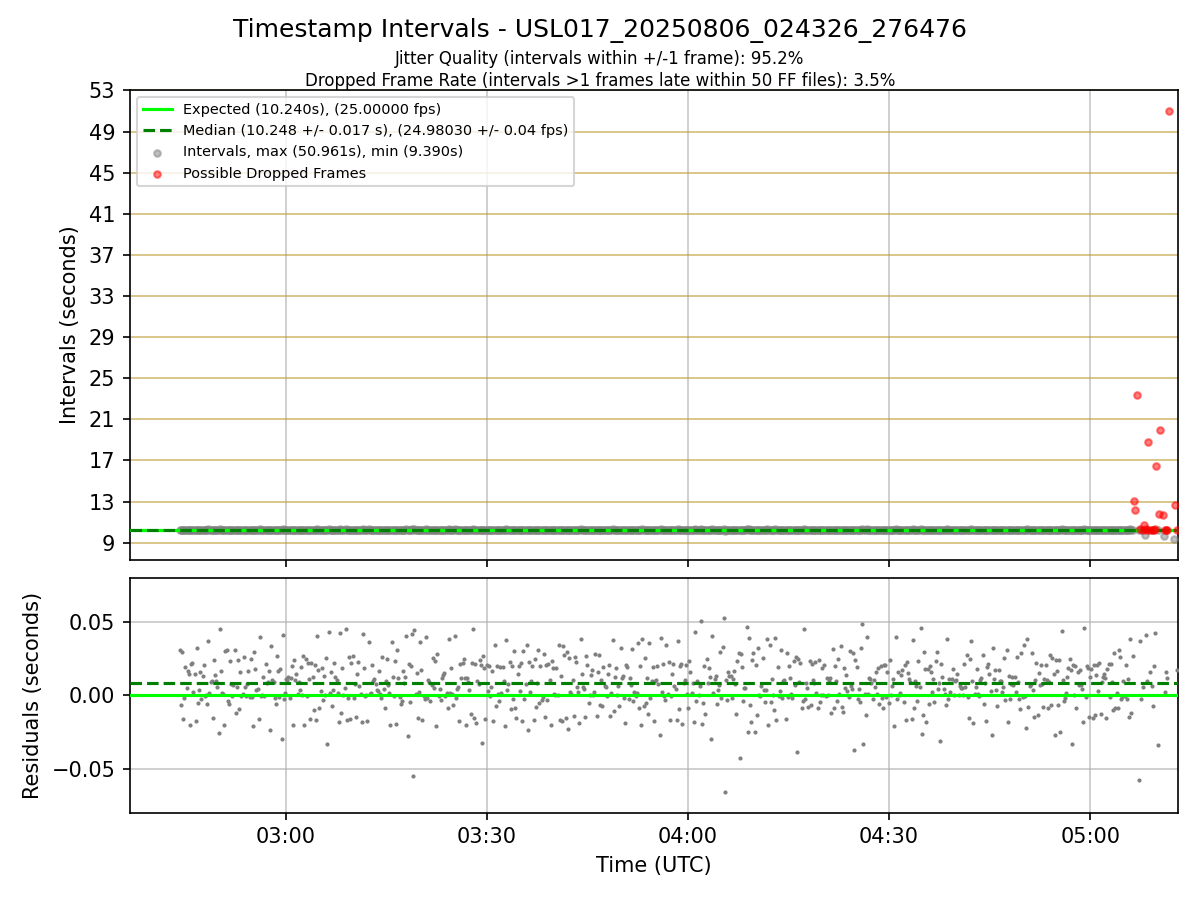This screenshot has height=900, width=1200.
Task: Select legend entry "Possible Dropped Frames"
Action: coord(274,173)
